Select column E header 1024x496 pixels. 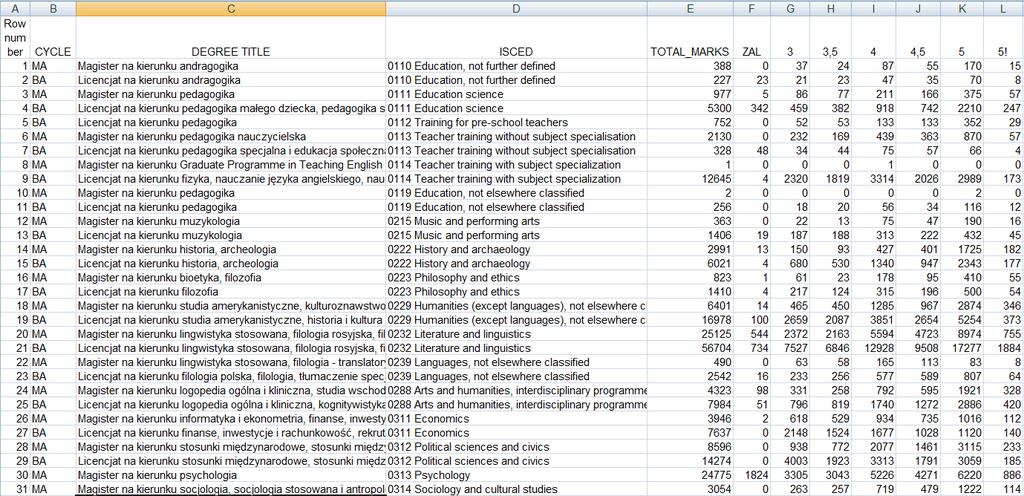coord(690,8)
